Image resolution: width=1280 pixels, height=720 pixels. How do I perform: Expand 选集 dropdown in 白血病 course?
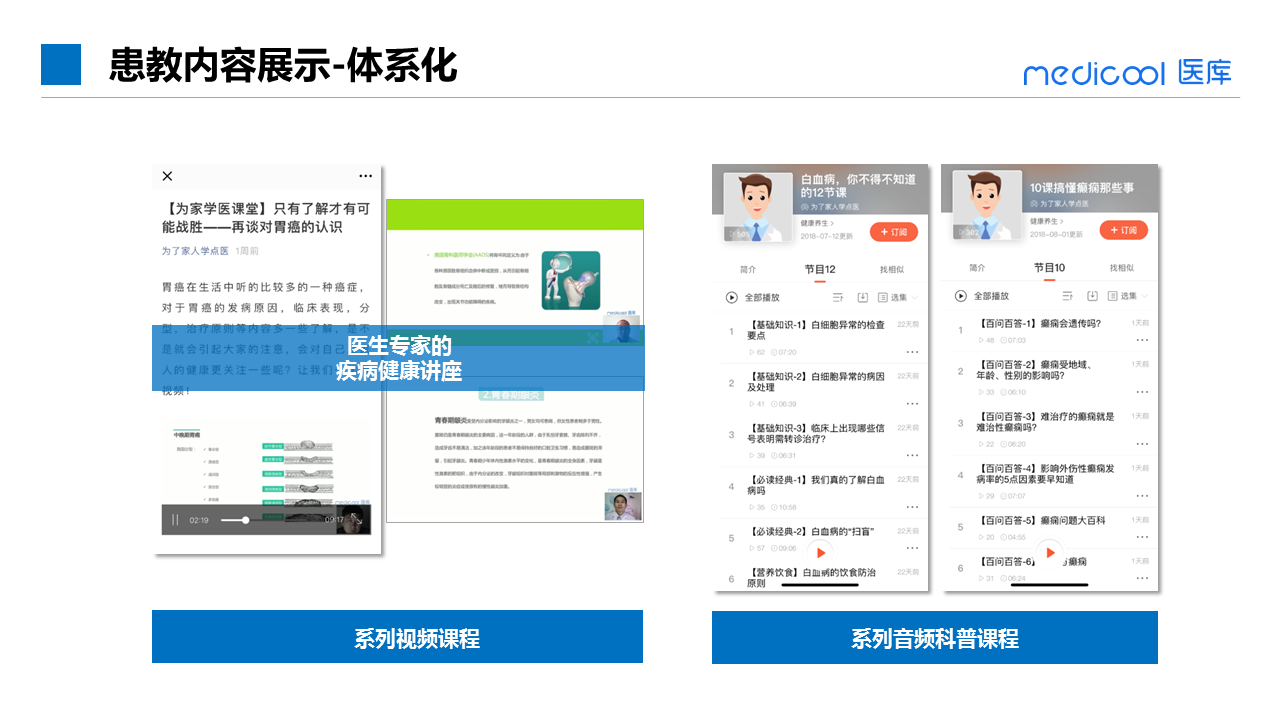pos(897,297)
